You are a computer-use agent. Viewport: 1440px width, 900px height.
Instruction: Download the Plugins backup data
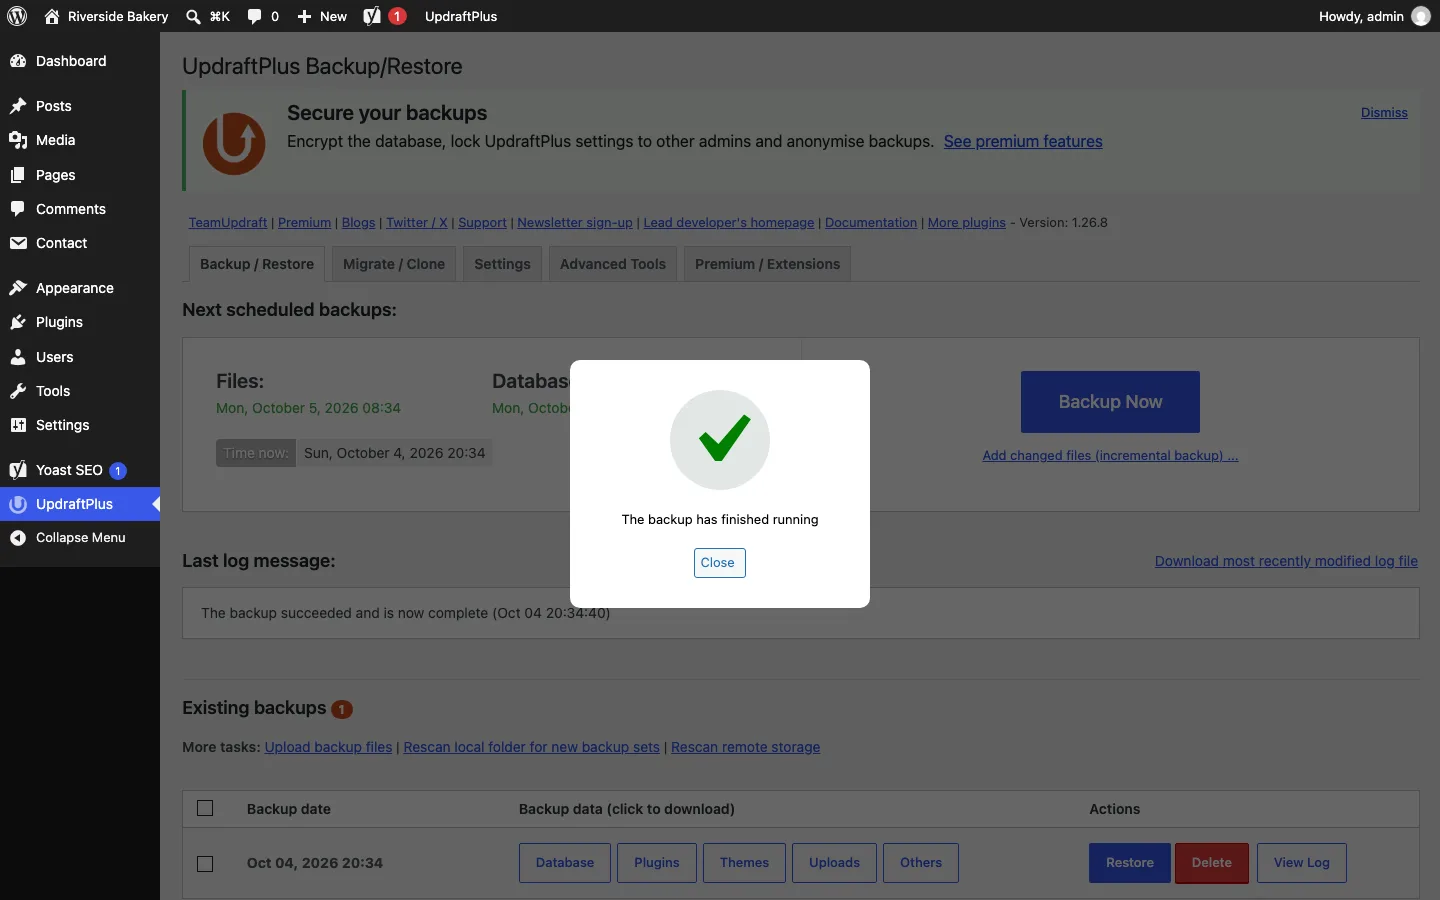[657, 863]
